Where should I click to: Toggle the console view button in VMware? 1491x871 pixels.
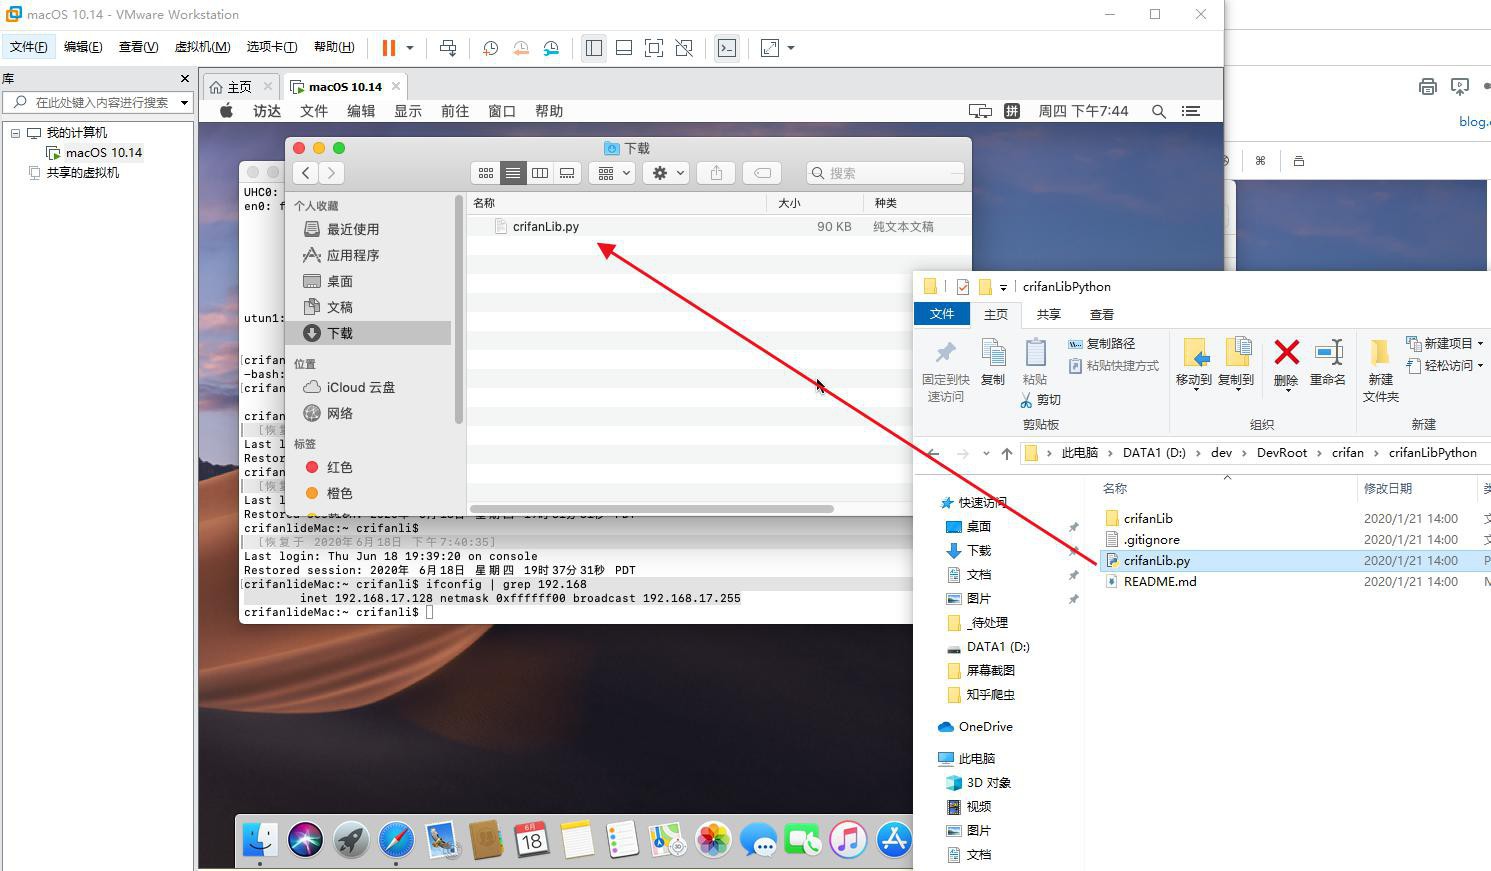[727, 48]
